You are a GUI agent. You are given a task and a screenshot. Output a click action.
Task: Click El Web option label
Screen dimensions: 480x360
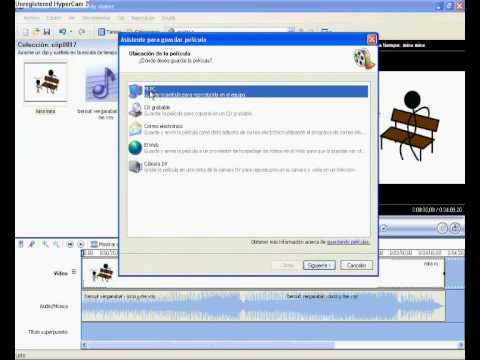151,145
